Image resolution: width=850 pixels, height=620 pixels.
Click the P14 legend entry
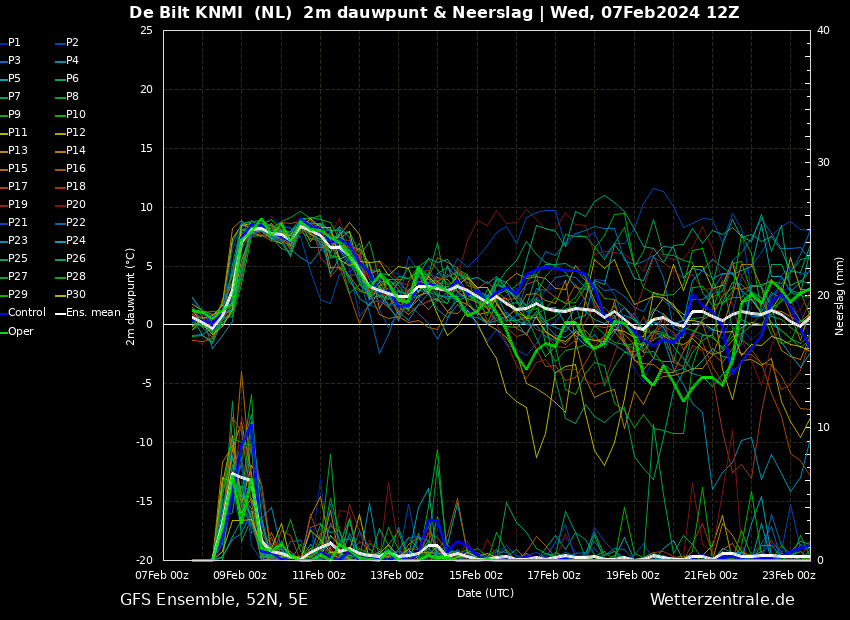pyautogui.click(x=71, y=150)
